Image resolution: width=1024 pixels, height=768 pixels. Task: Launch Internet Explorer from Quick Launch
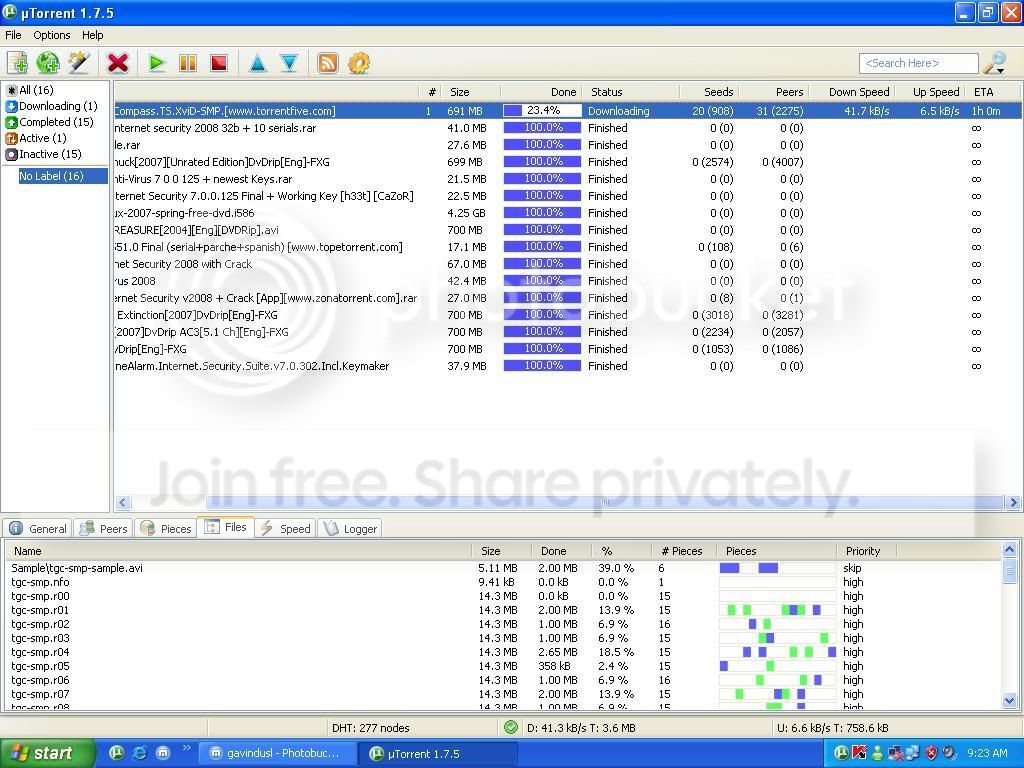coord(140,753)
